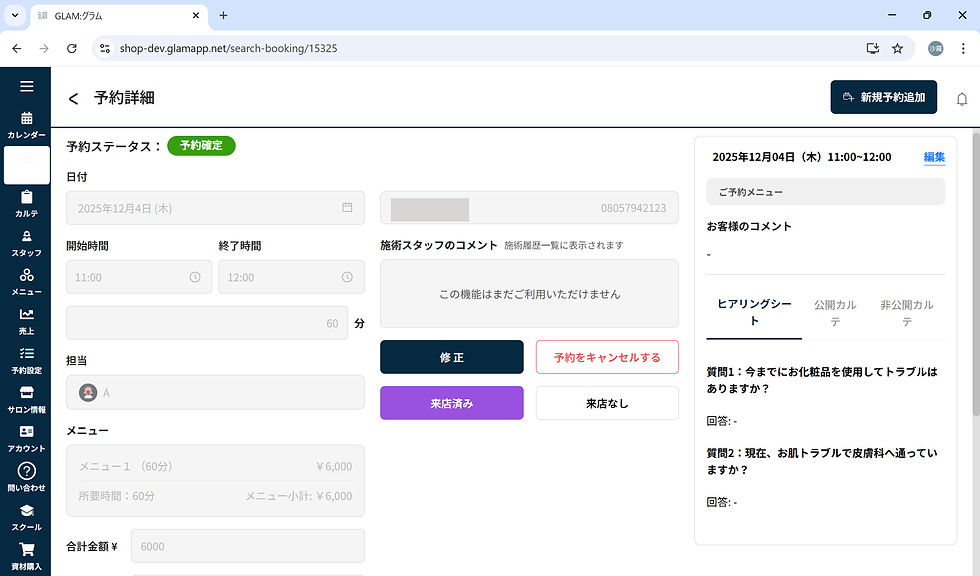Screen dimensions: 980x576
Task: Select the highlighted blank sidebar item
Action: click(26, 165)
